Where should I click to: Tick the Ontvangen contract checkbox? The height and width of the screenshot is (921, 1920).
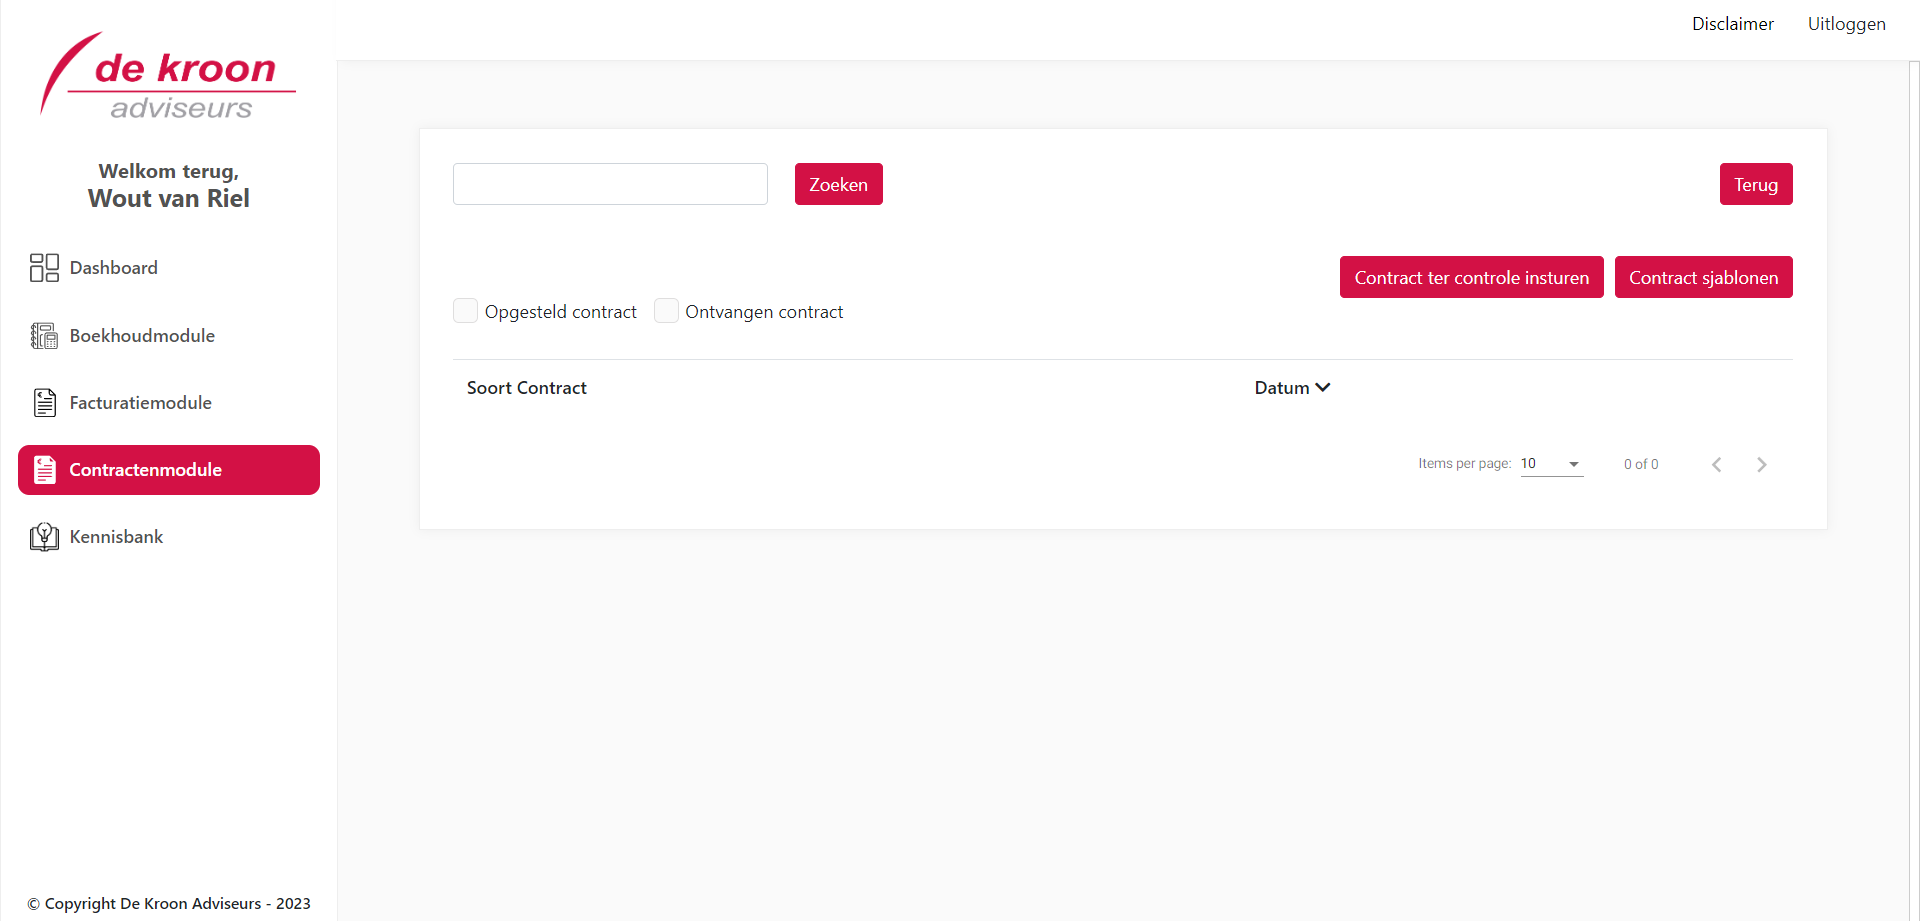point(666,311)
